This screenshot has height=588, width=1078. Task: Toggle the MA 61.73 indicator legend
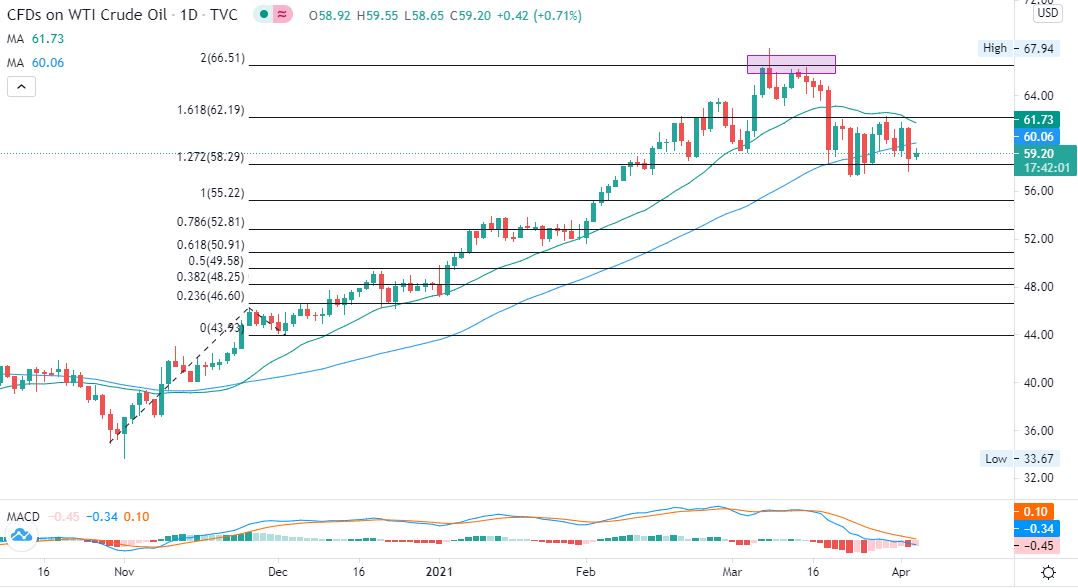36,39
